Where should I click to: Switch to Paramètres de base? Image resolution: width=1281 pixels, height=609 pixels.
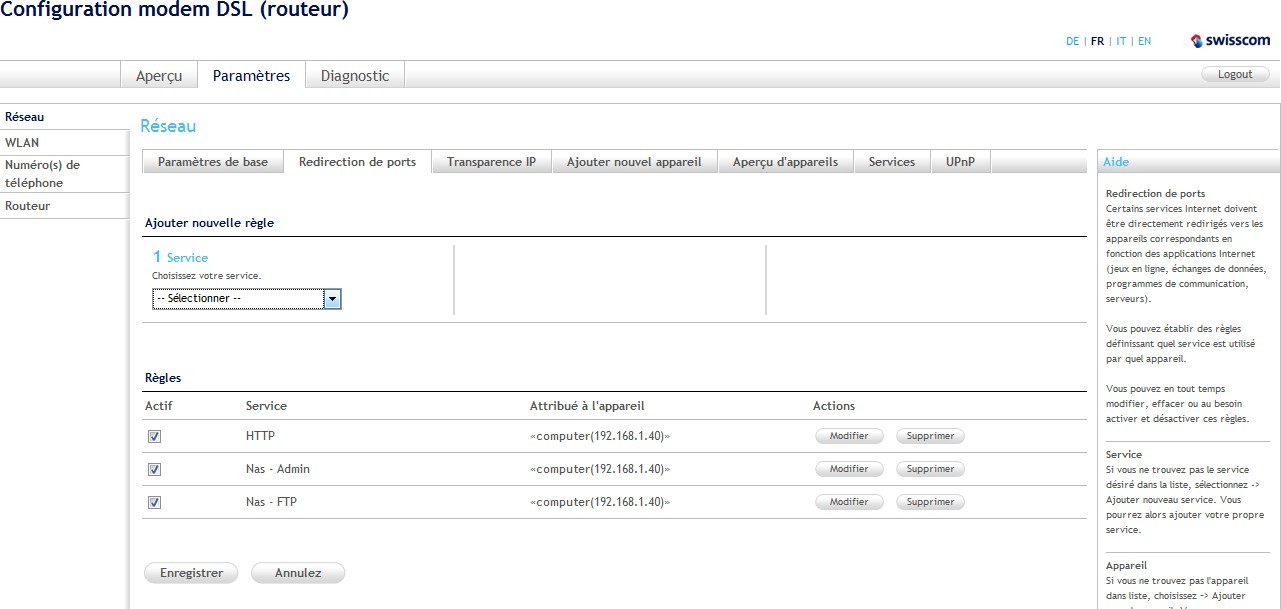coord(212,161)
